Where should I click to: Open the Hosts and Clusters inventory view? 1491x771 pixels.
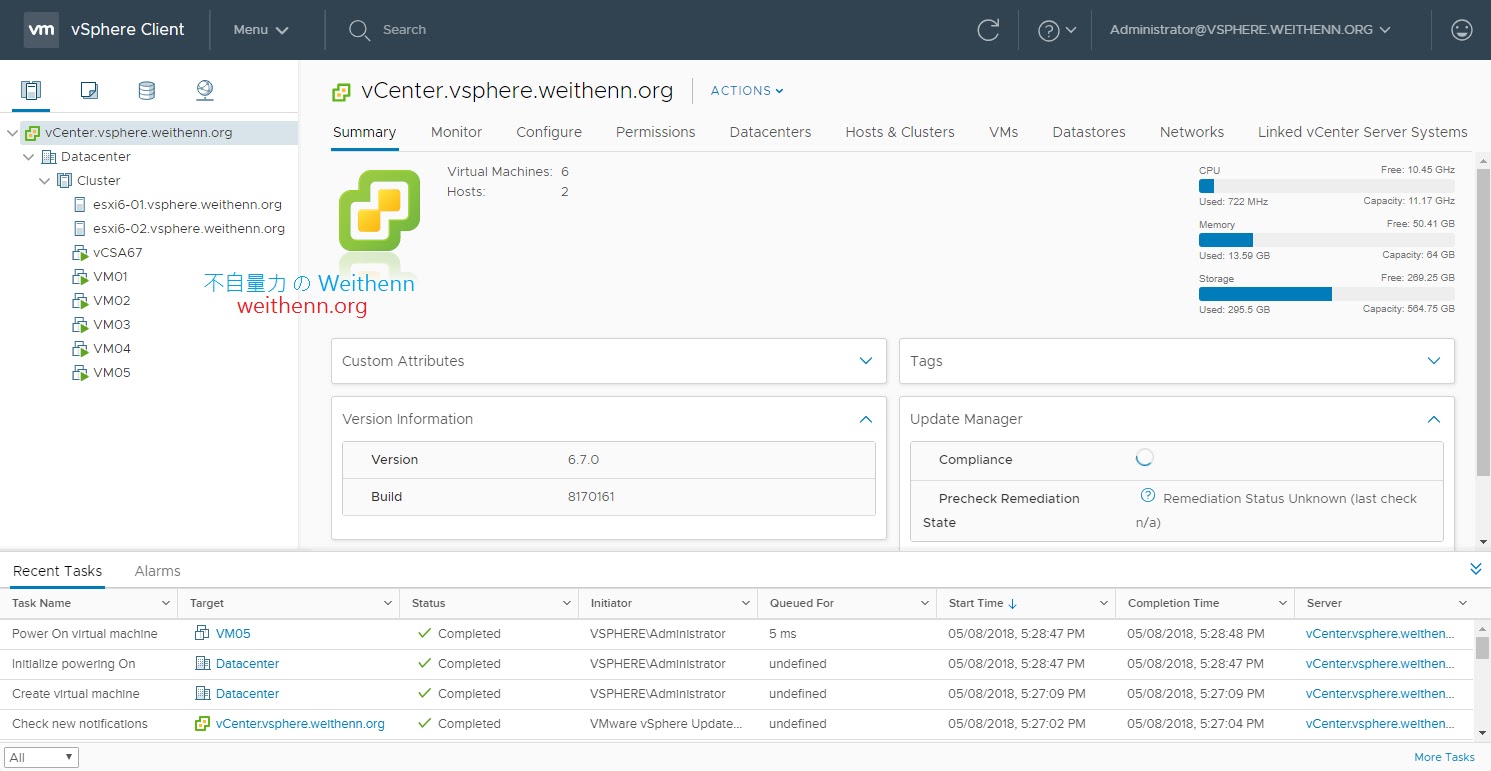click(31, 90)
